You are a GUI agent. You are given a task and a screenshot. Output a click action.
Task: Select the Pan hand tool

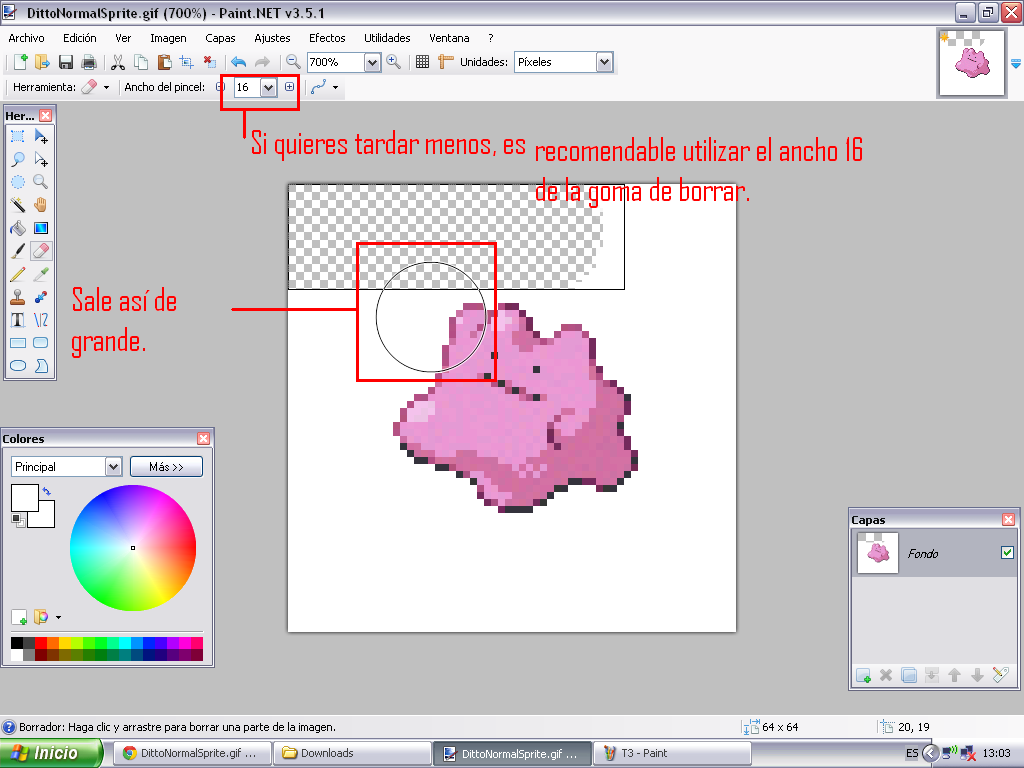pyautogui.click(x=40, y=205)
